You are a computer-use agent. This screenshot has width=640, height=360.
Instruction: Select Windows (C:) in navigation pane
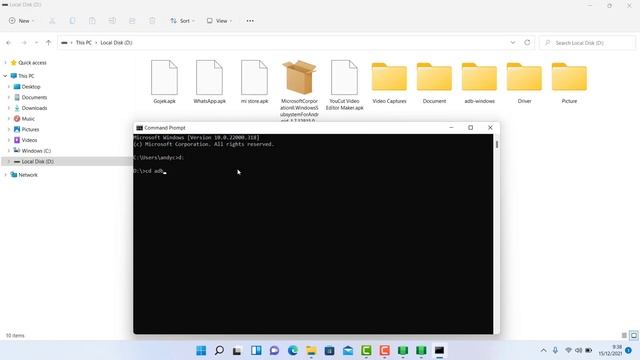click(x=36, y=151)
